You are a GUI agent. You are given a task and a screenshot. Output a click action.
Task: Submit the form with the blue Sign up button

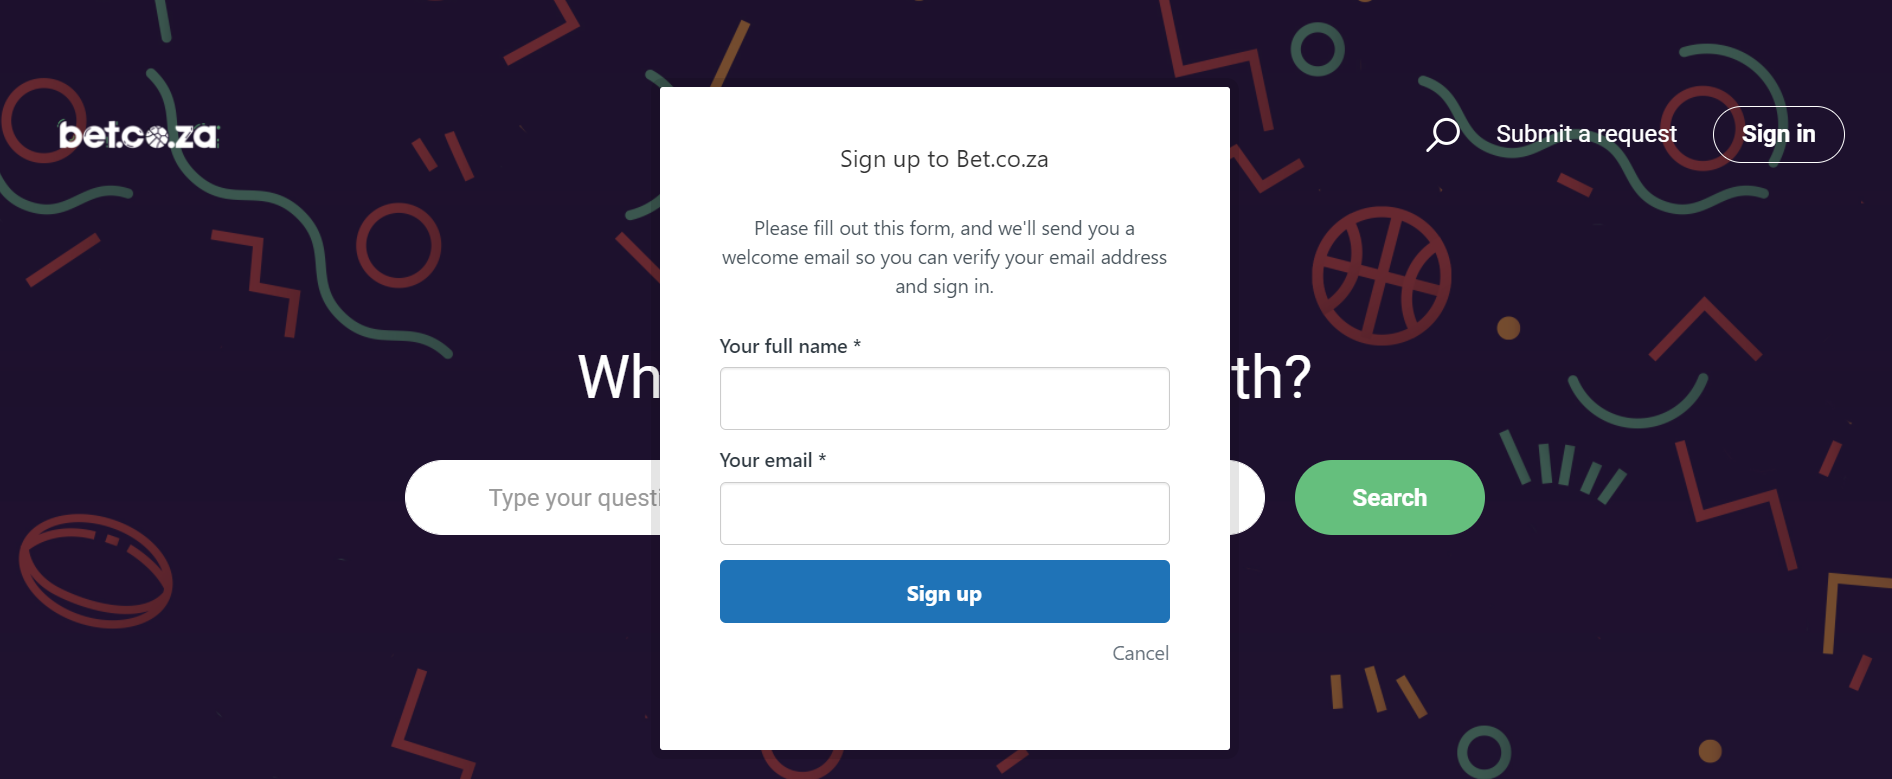click(944, 592)
